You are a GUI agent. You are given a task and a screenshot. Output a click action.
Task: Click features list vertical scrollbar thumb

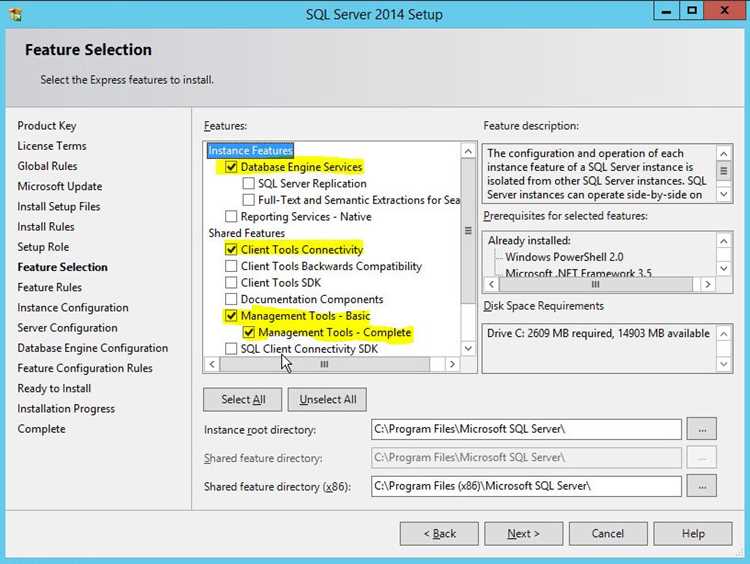tap(468, 231)
